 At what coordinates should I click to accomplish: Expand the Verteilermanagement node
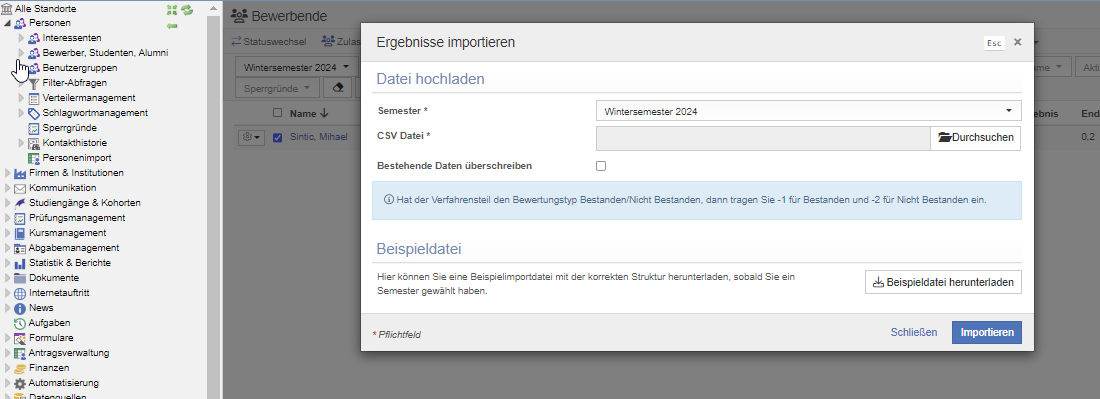[21, 98]
